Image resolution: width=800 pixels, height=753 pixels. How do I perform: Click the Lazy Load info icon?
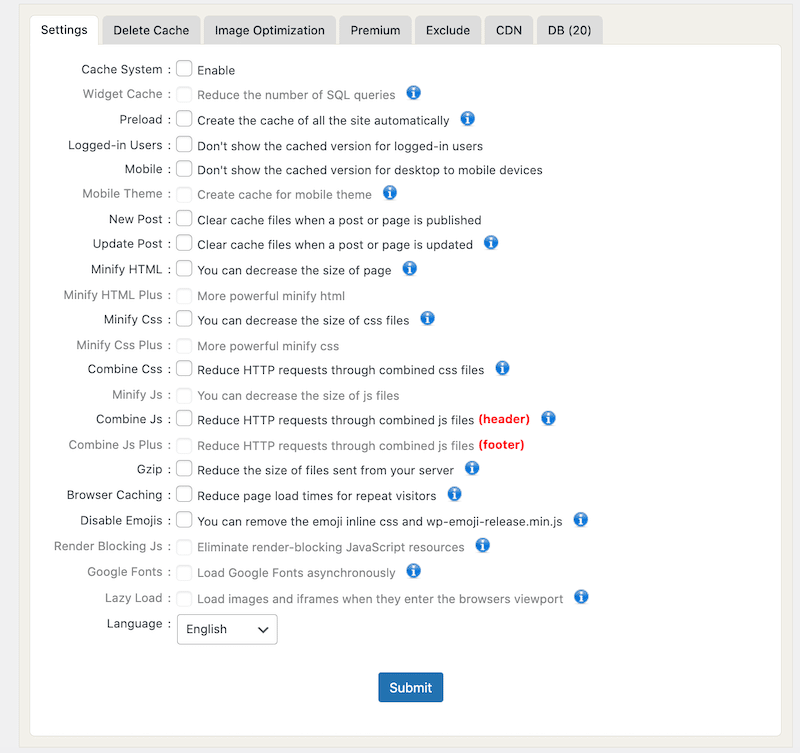(x=580, y=597)
